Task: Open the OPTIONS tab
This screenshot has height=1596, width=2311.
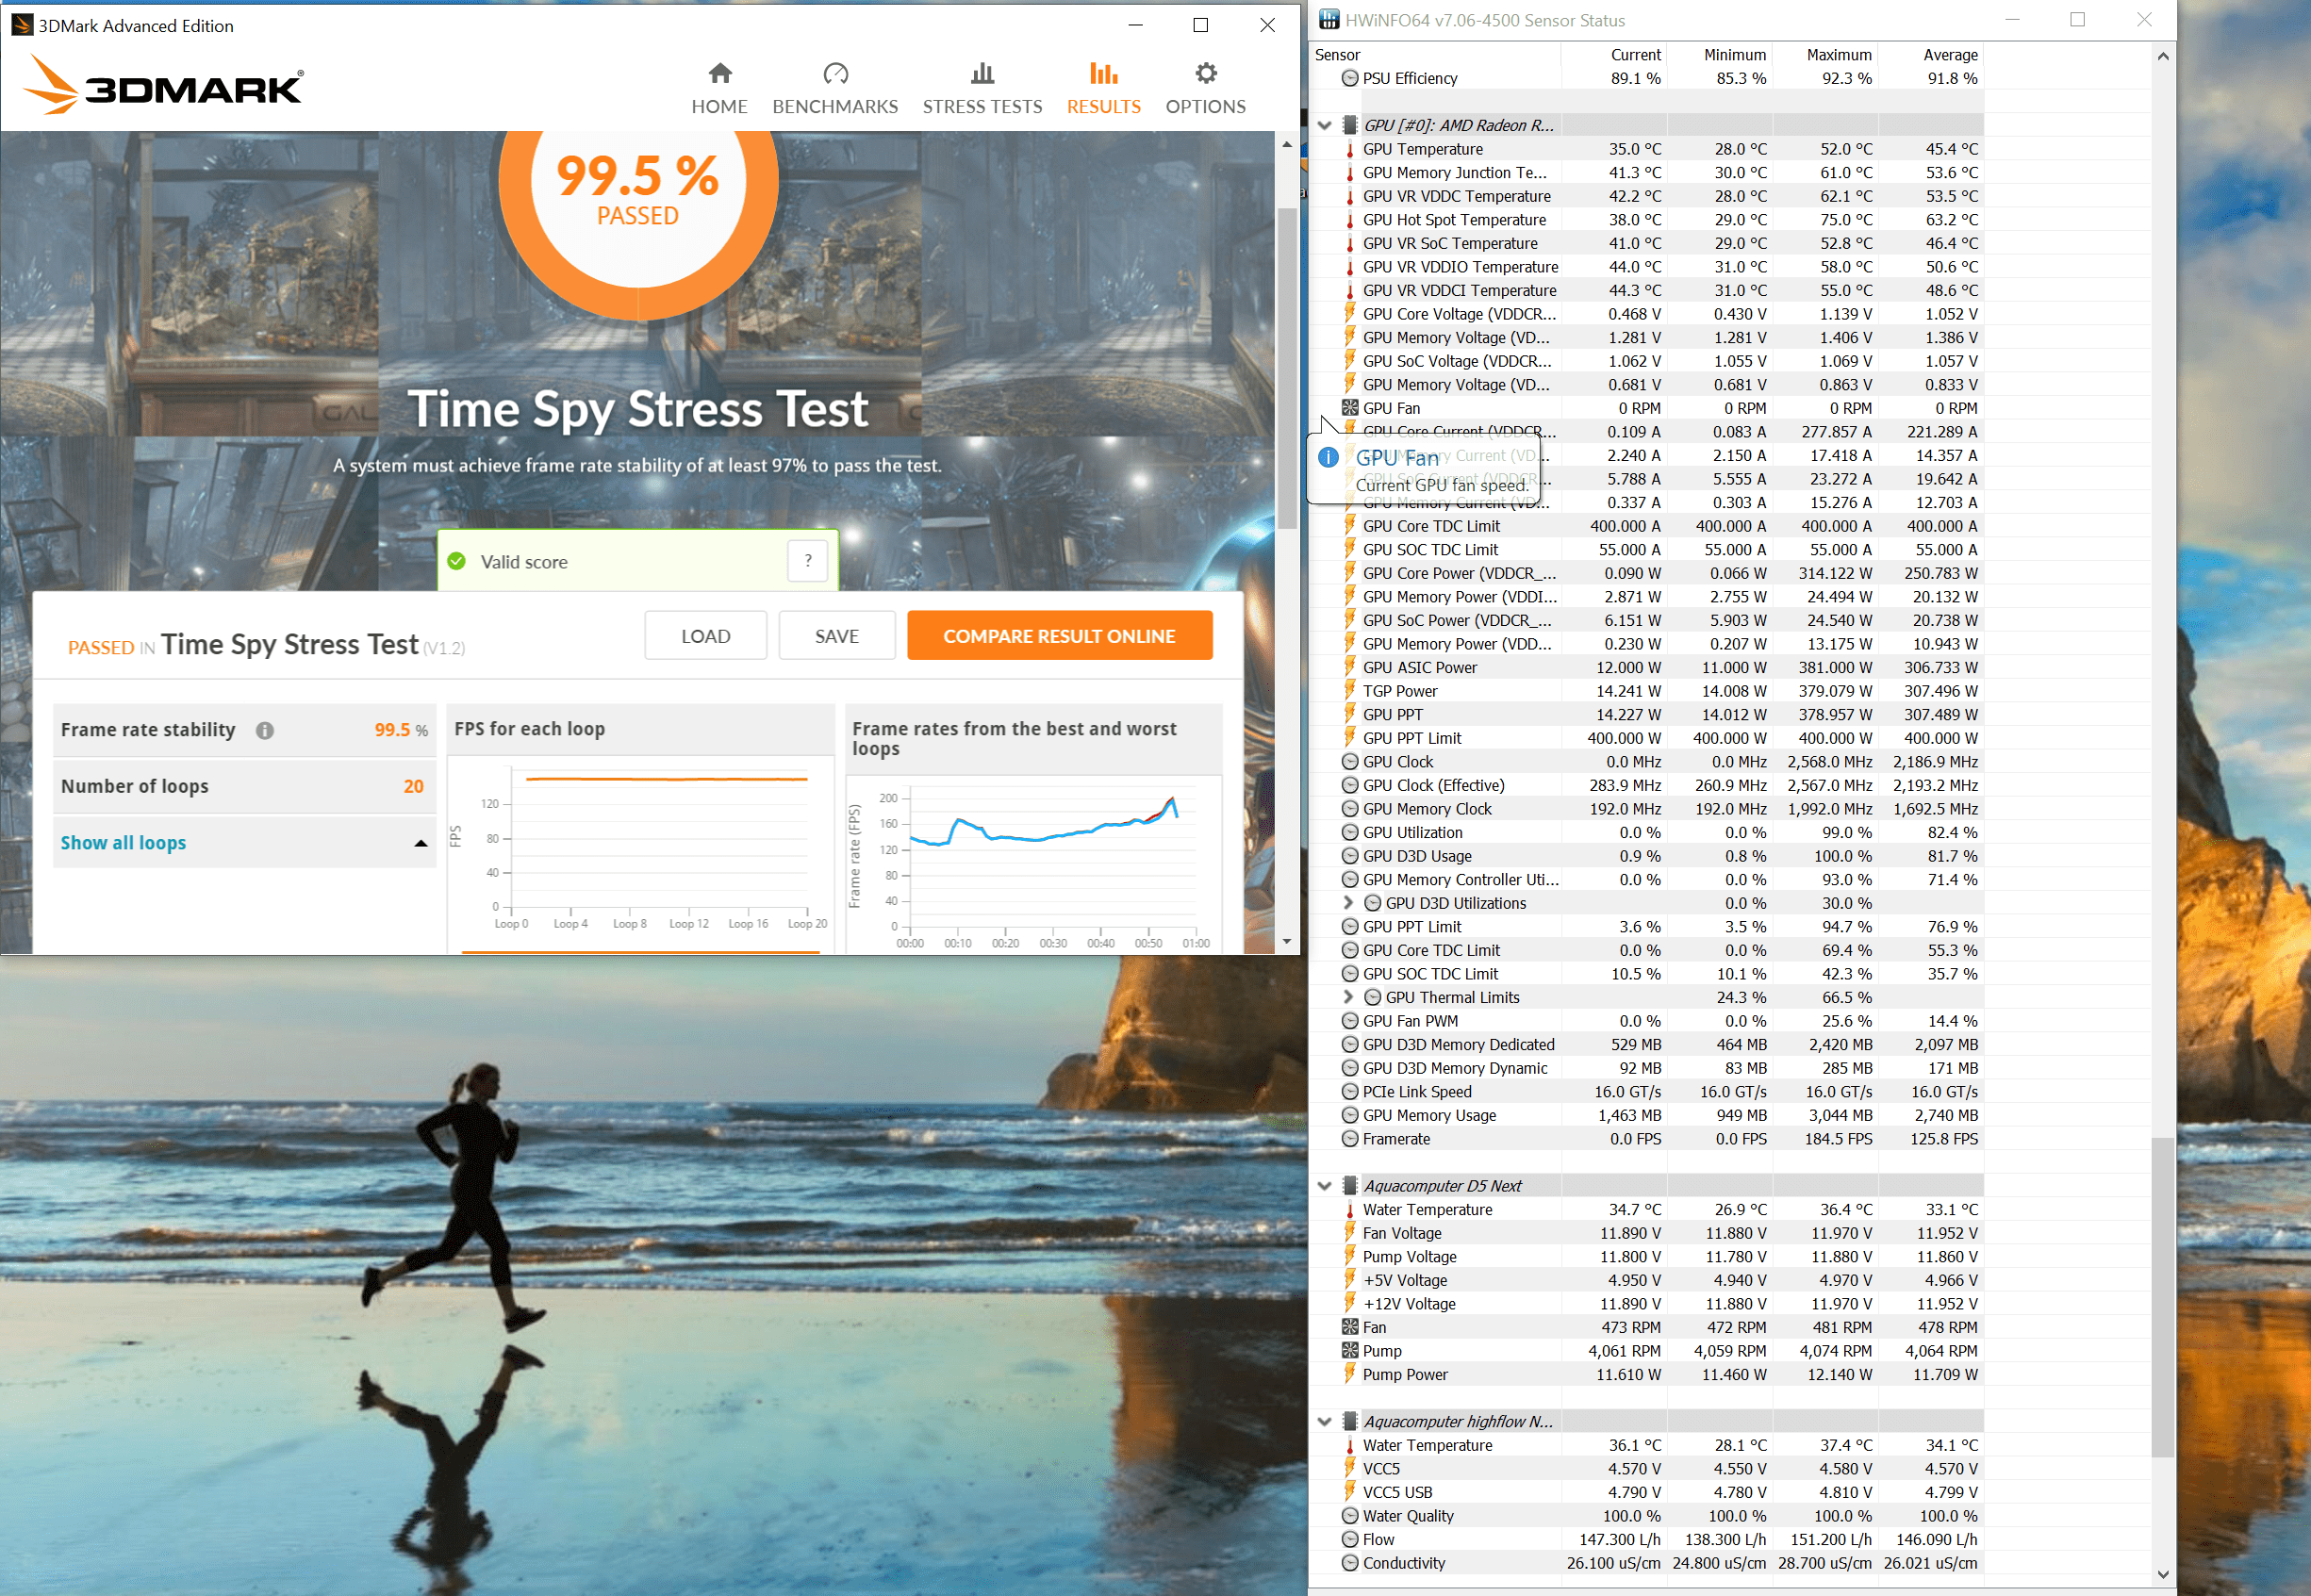Action: coord(1205,88)
